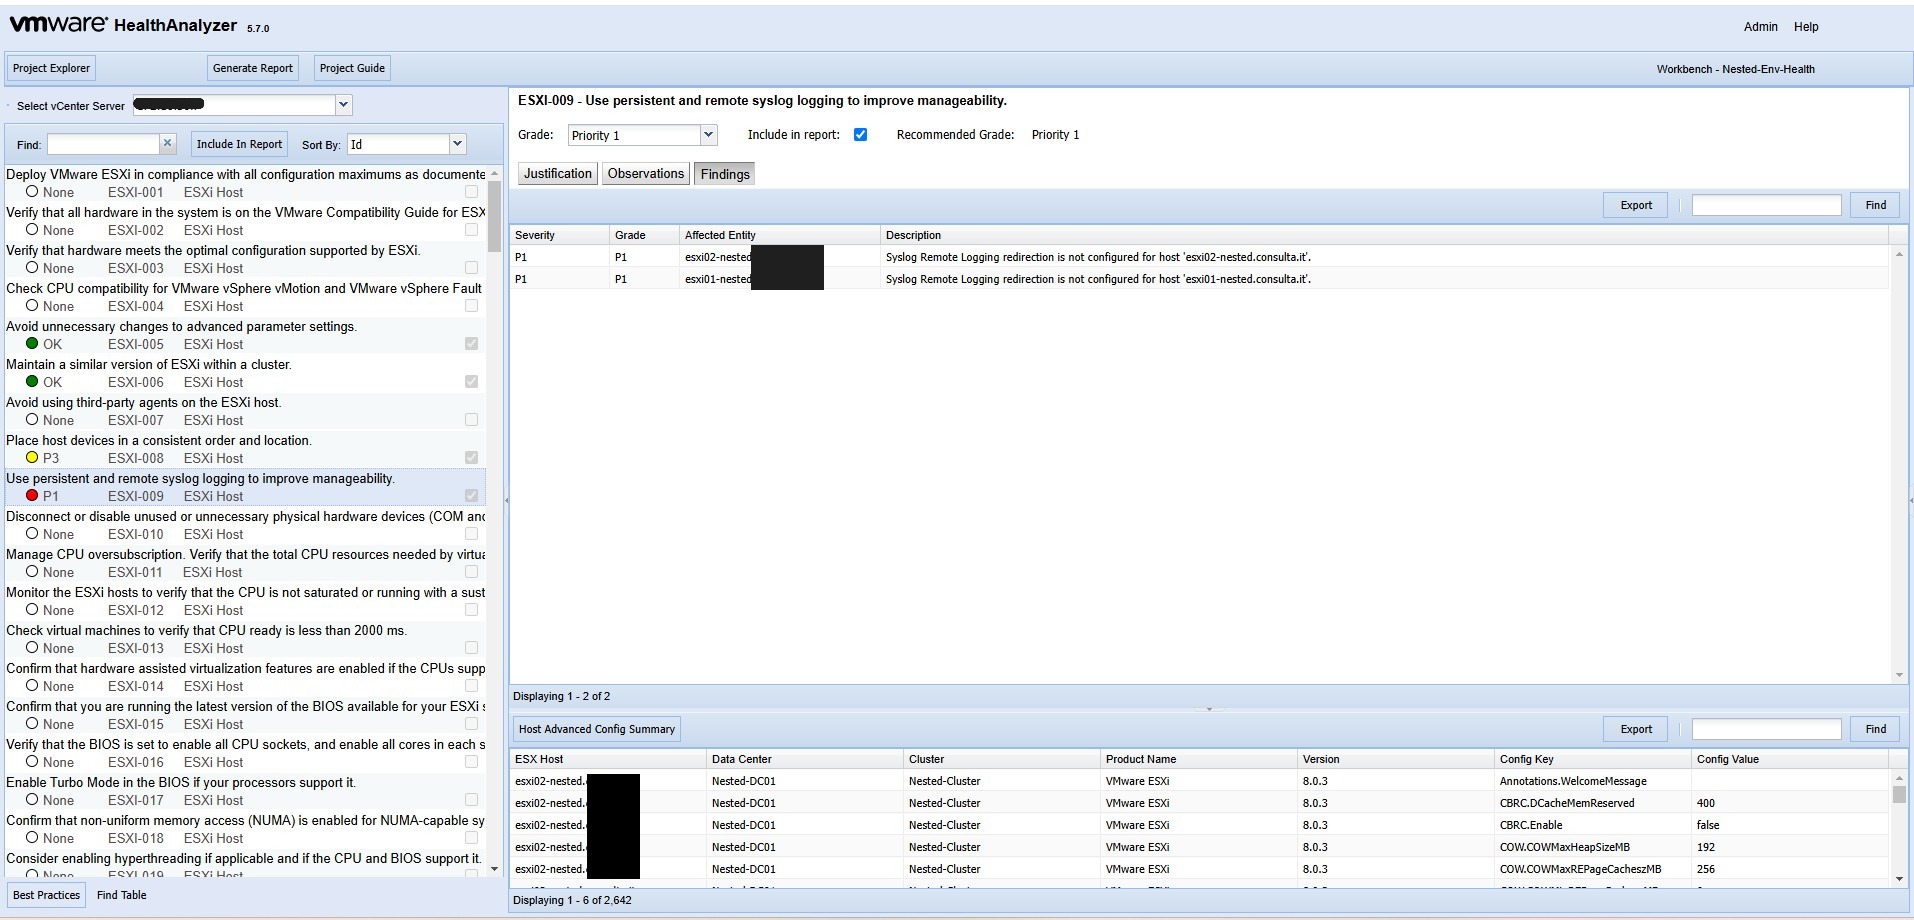Select the esxi02-nested syslog finding row
This screenshot has width=1914, height=920.
pyautogui.click(x=1200, y=257)
